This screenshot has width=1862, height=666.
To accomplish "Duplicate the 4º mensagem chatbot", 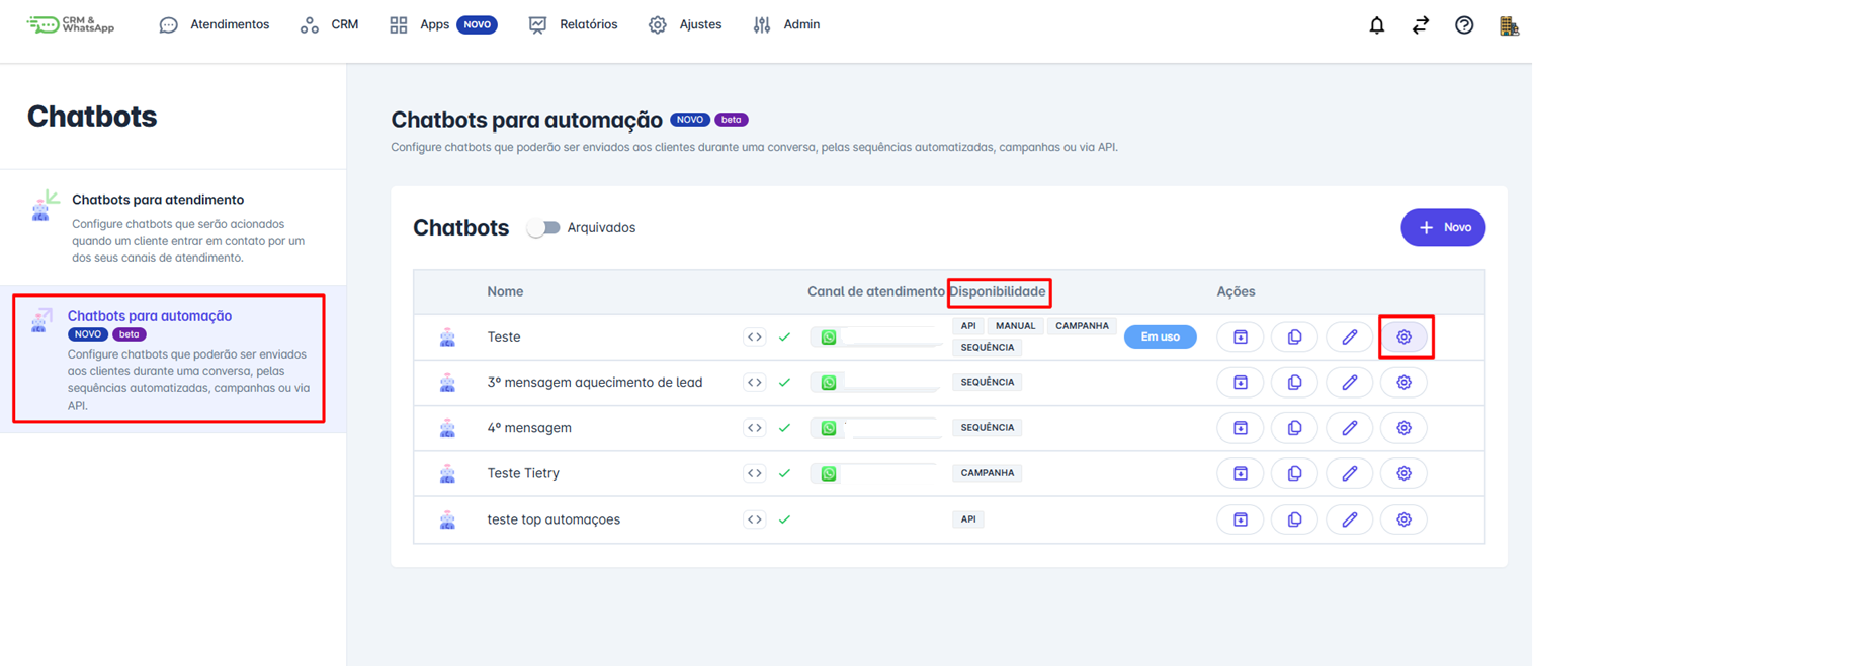I will (x=1294, y=428).
